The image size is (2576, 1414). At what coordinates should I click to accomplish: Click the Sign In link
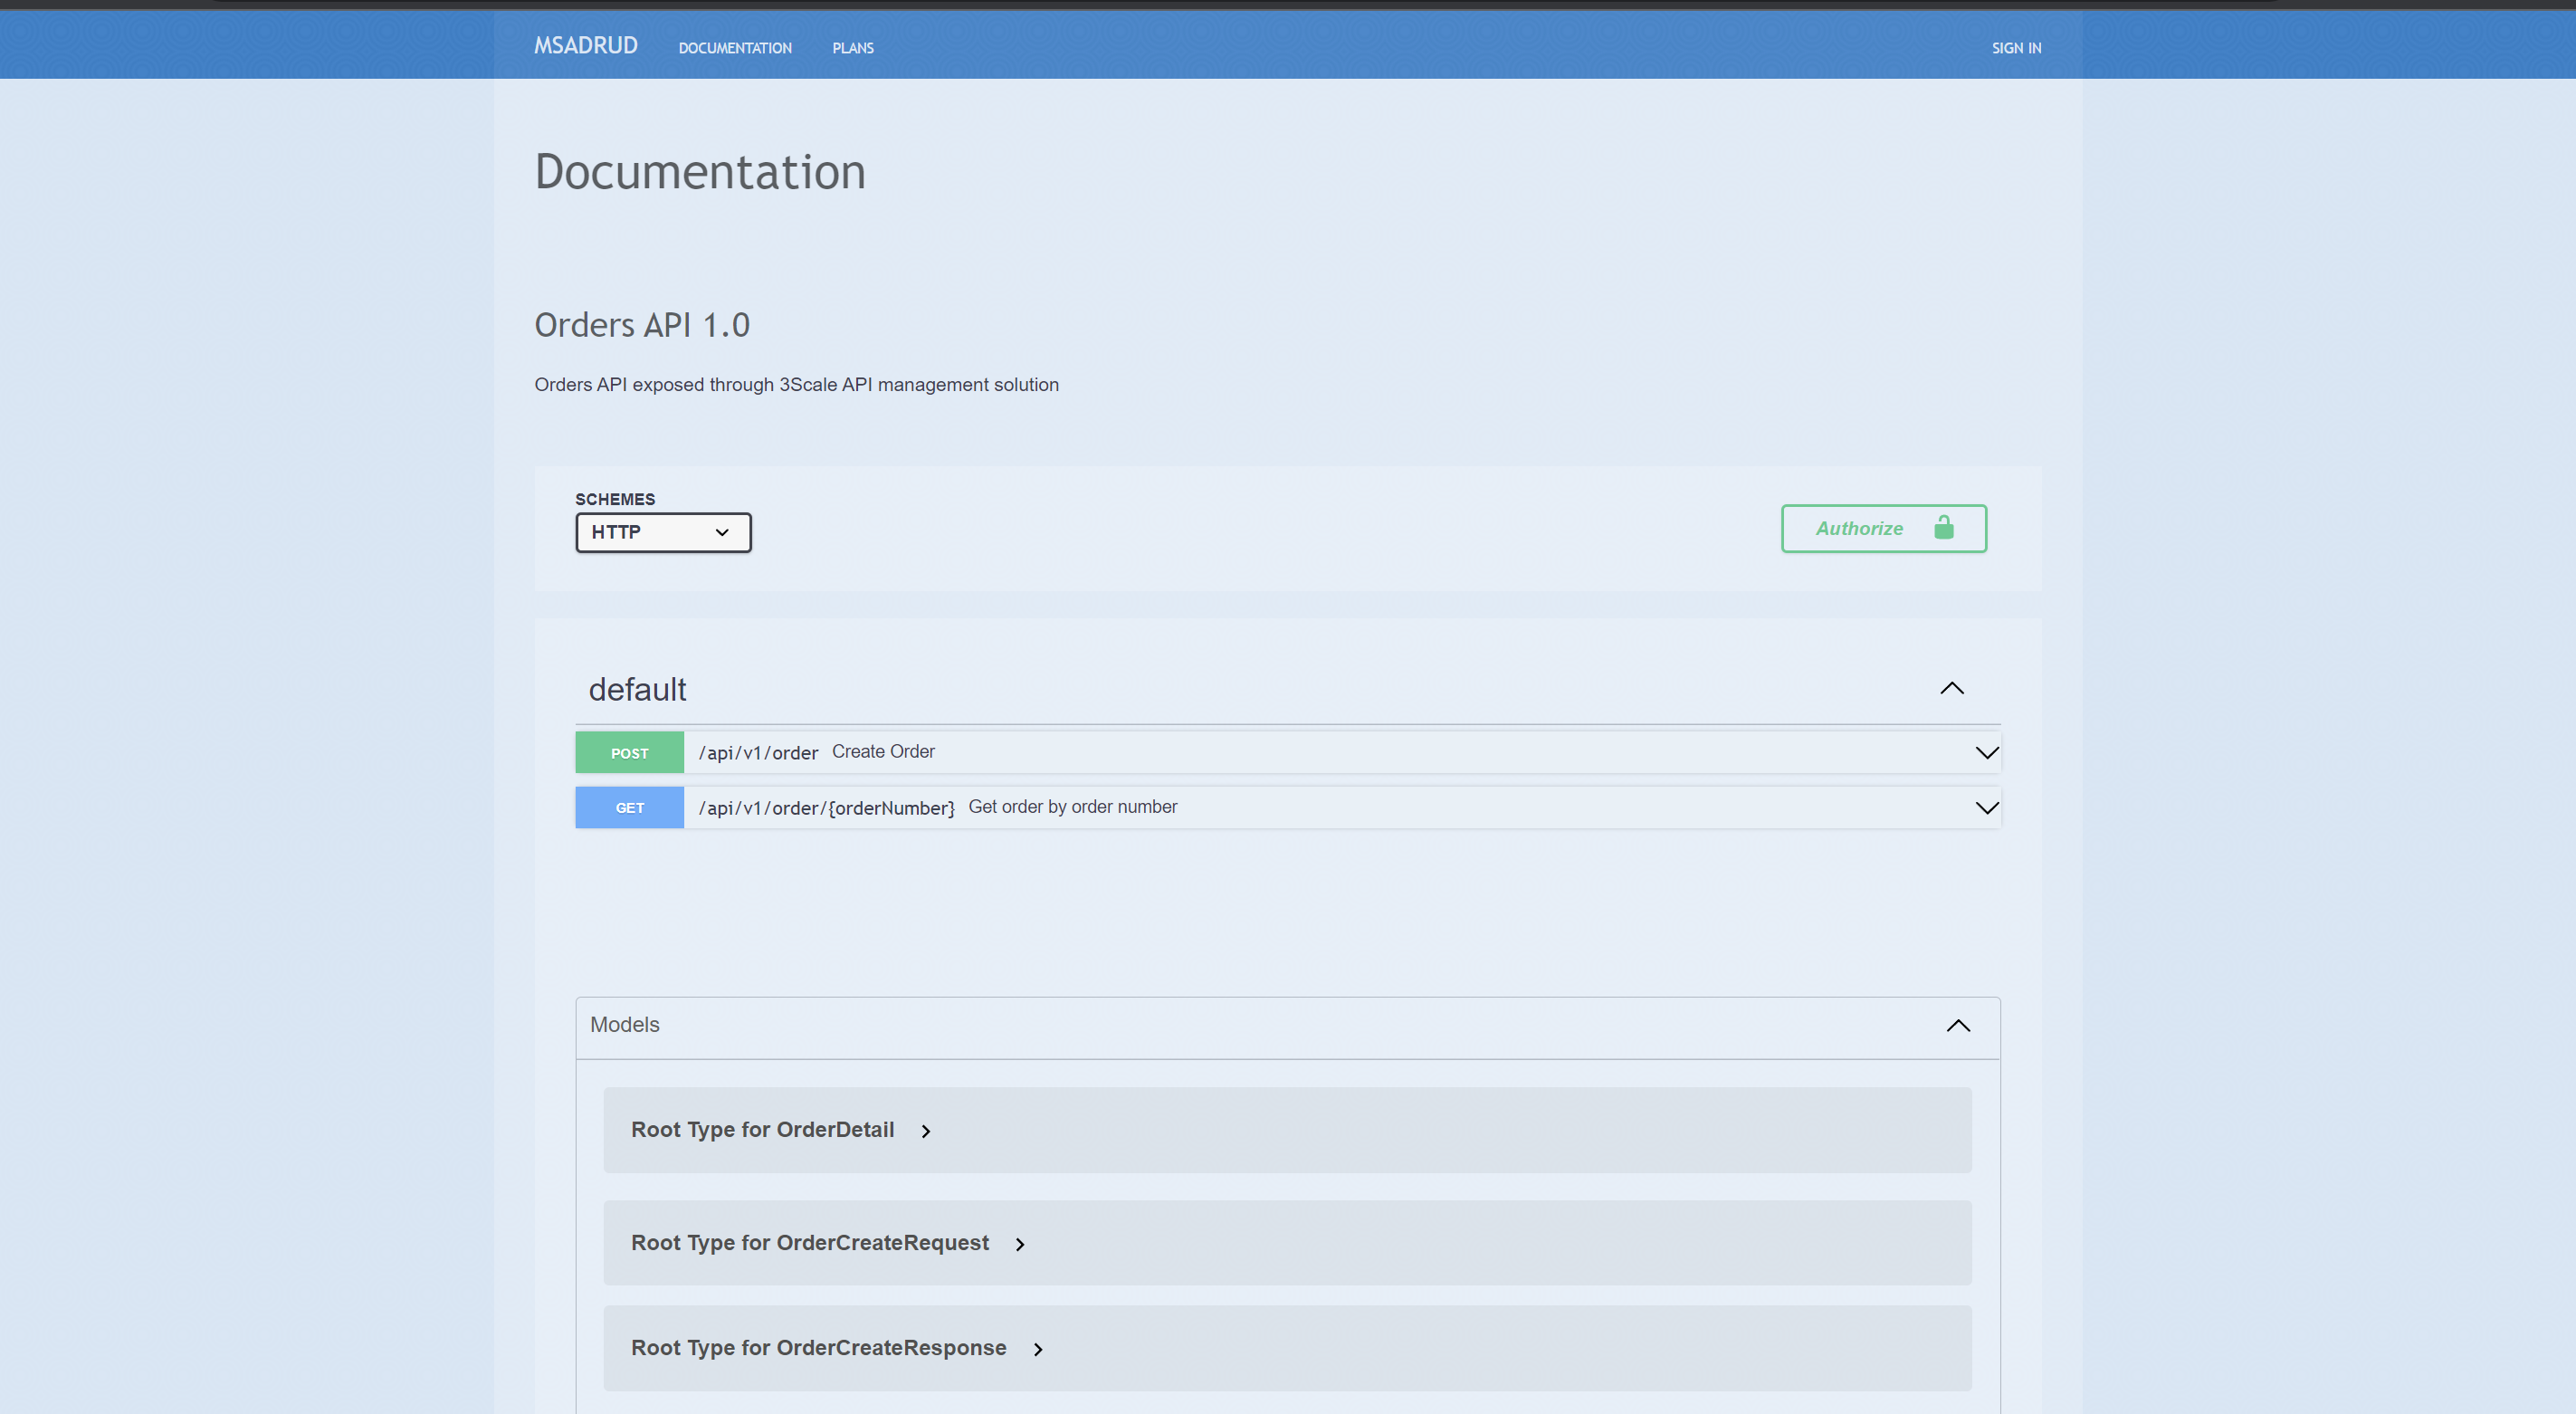2015,48
